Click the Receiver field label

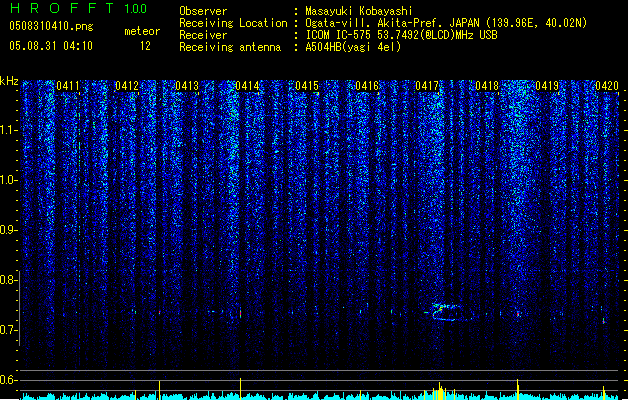(203, 35)
